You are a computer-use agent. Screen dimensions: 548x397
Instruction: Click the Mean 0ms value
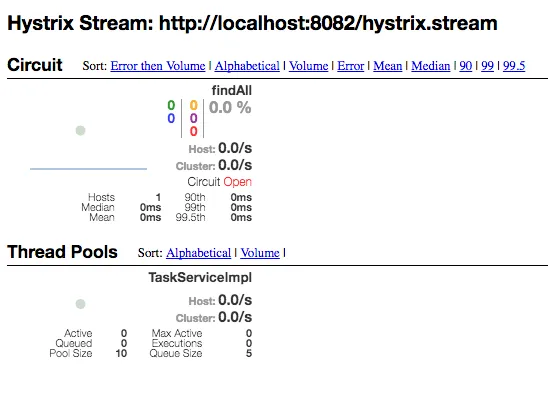point(150,218)
